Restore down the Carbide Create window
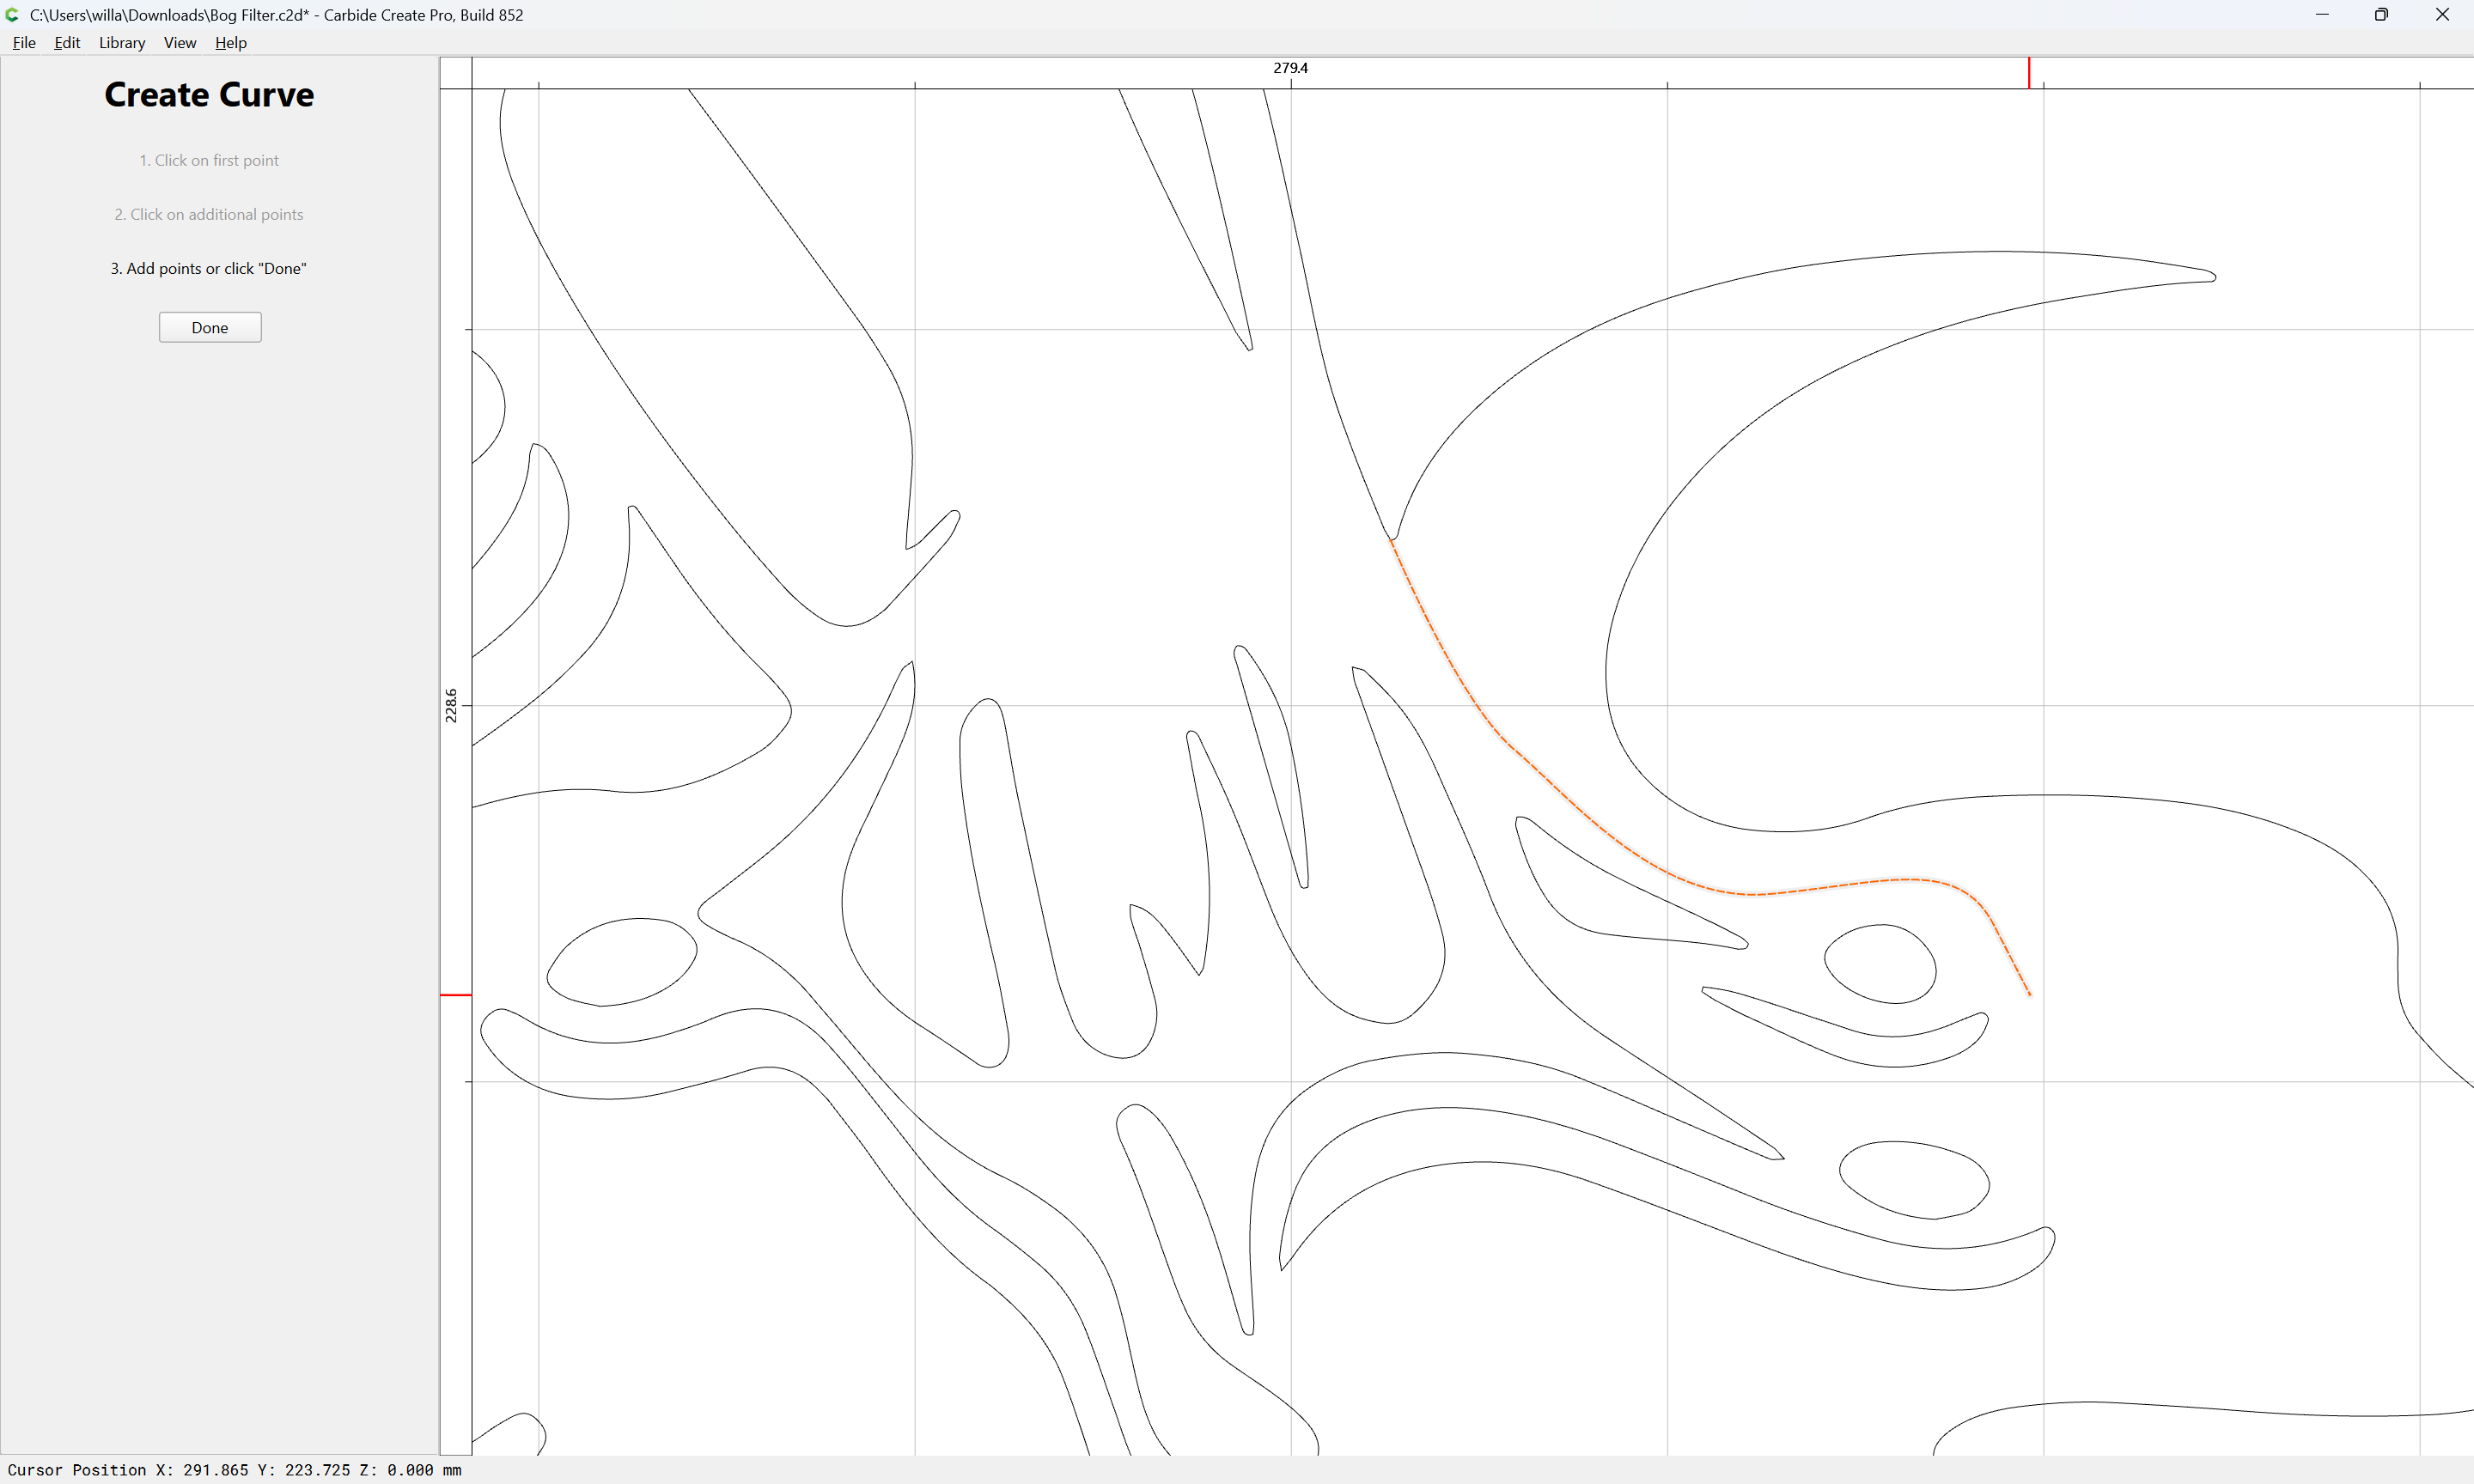This screenshot has width=2474, height=1484. (x=2382, y=15)
